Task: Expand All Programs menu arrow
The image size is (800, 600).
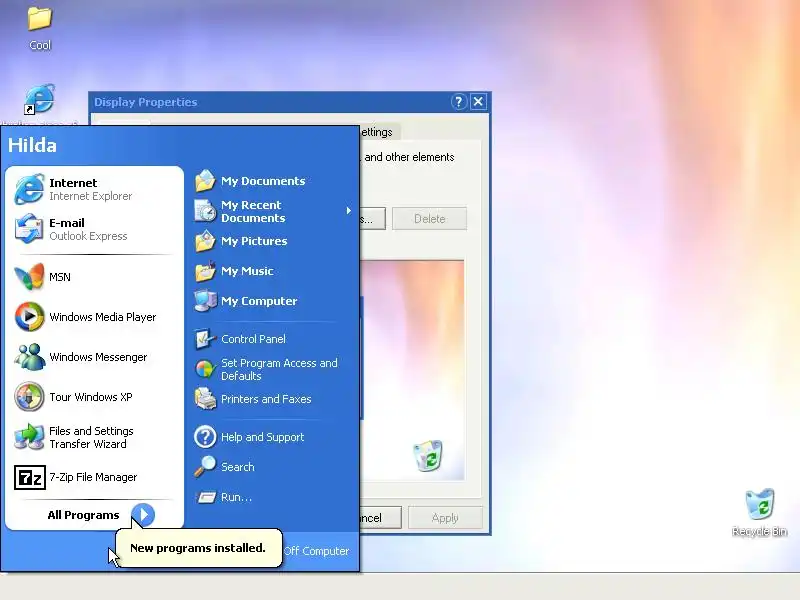Action: point(143,515)
